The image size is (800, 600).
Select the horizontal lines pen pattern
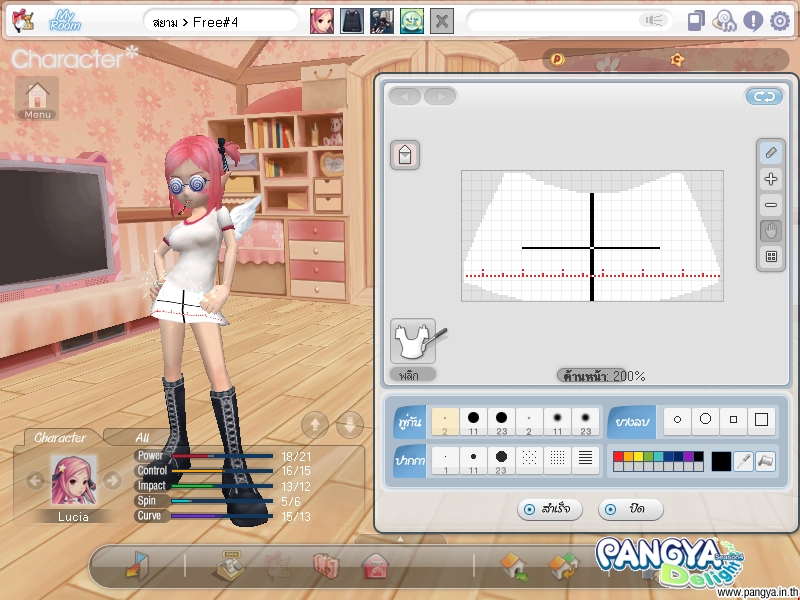click(x=585, y=461)
